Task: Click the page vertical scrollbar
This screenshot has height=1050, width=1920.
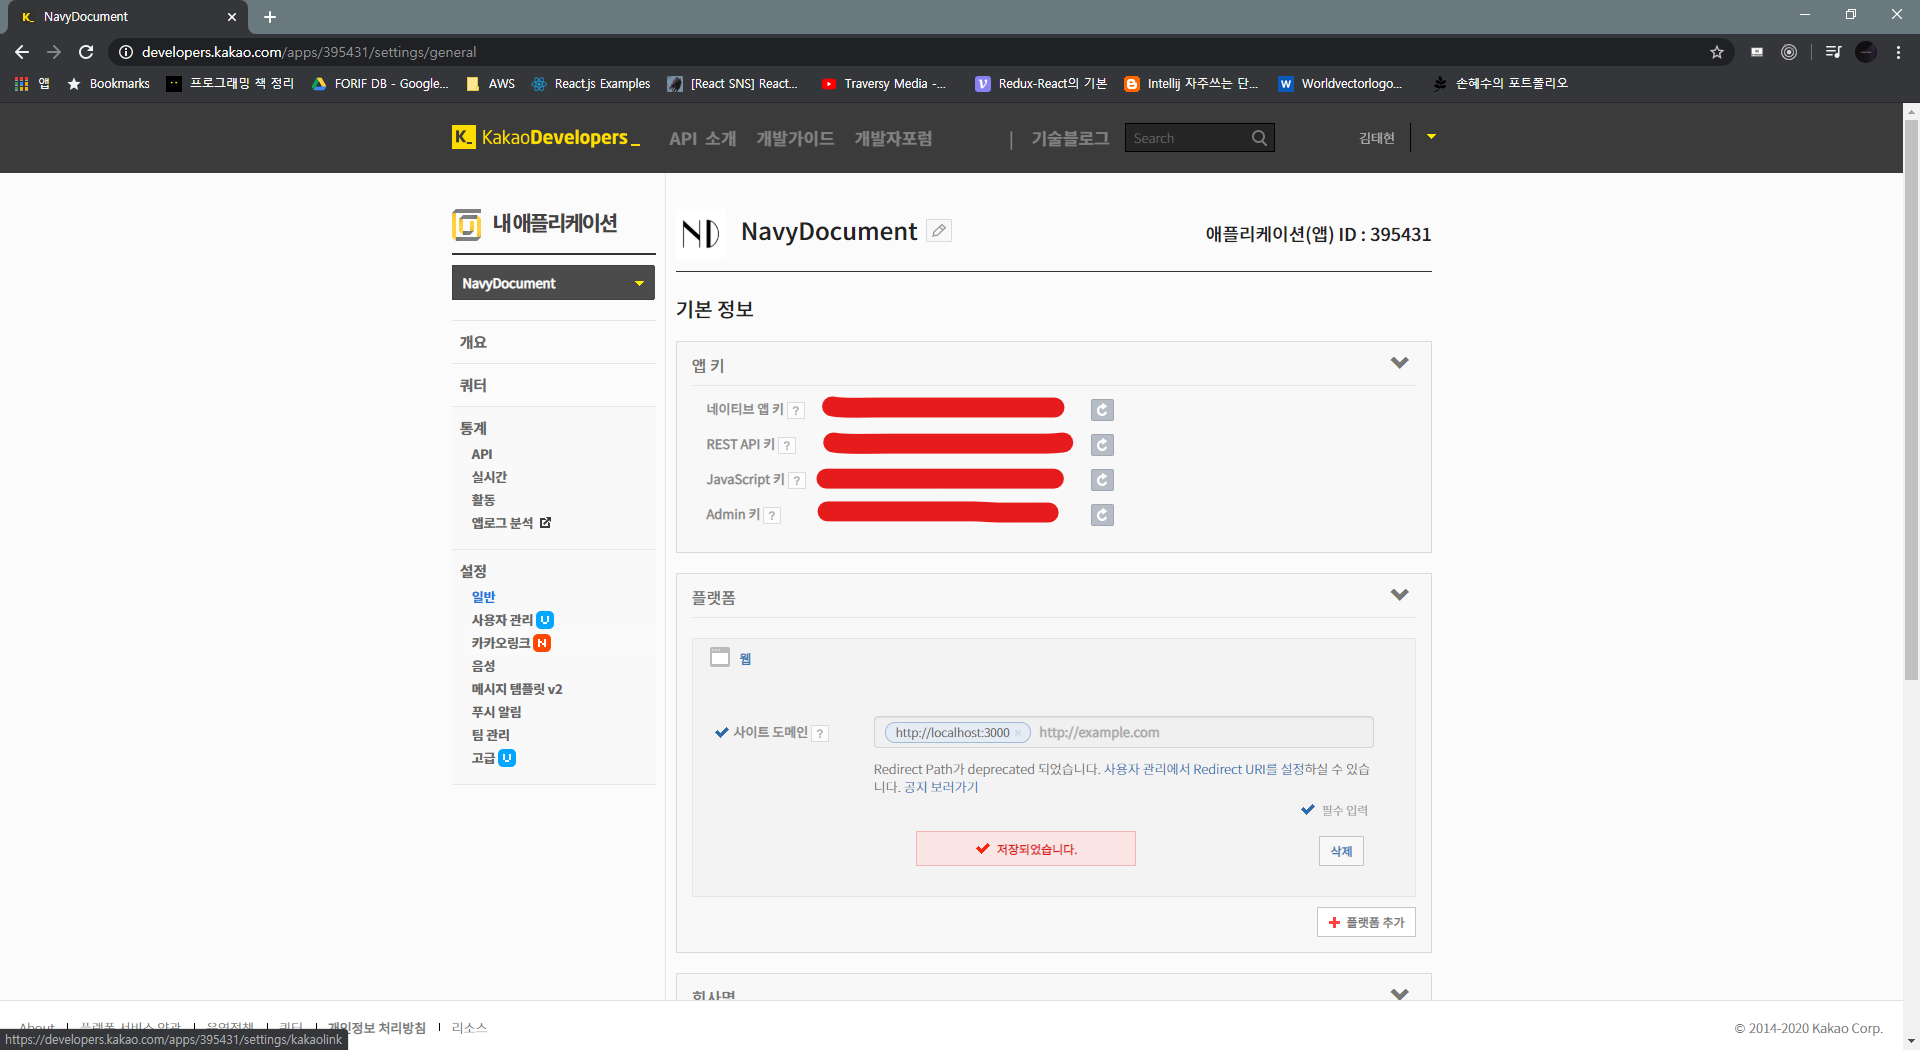Action: [x=1911, y=400]
